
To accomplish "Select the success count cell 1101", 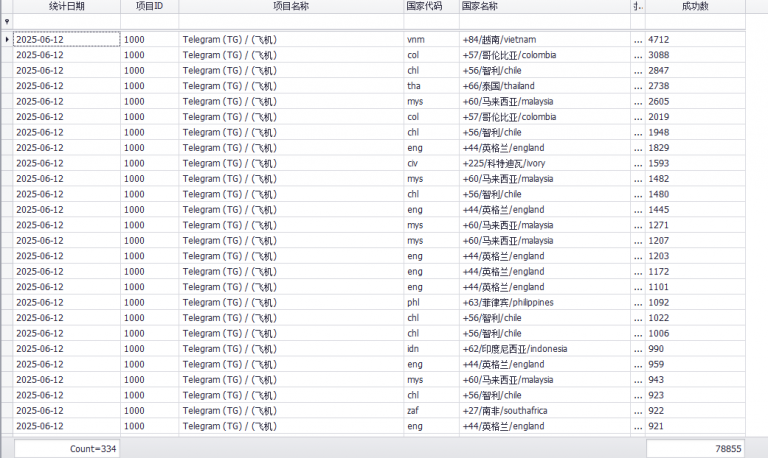I will click(x=695, y=287).
